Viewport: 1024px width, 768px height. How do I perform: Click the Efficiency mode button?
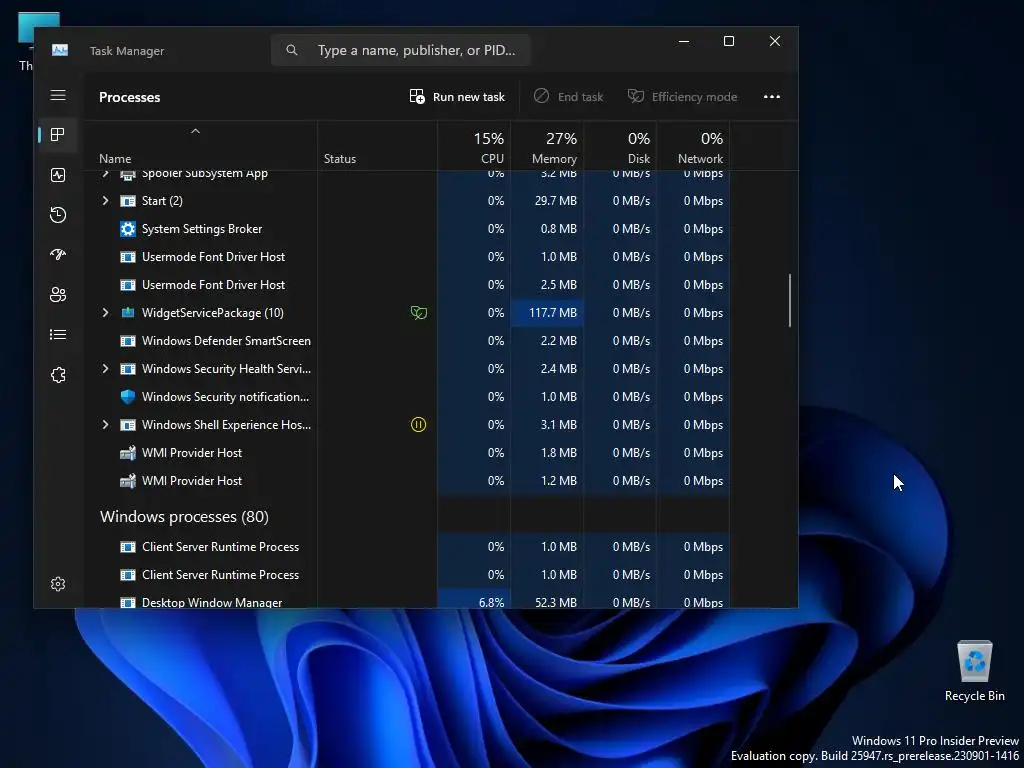tap(682, 97)
